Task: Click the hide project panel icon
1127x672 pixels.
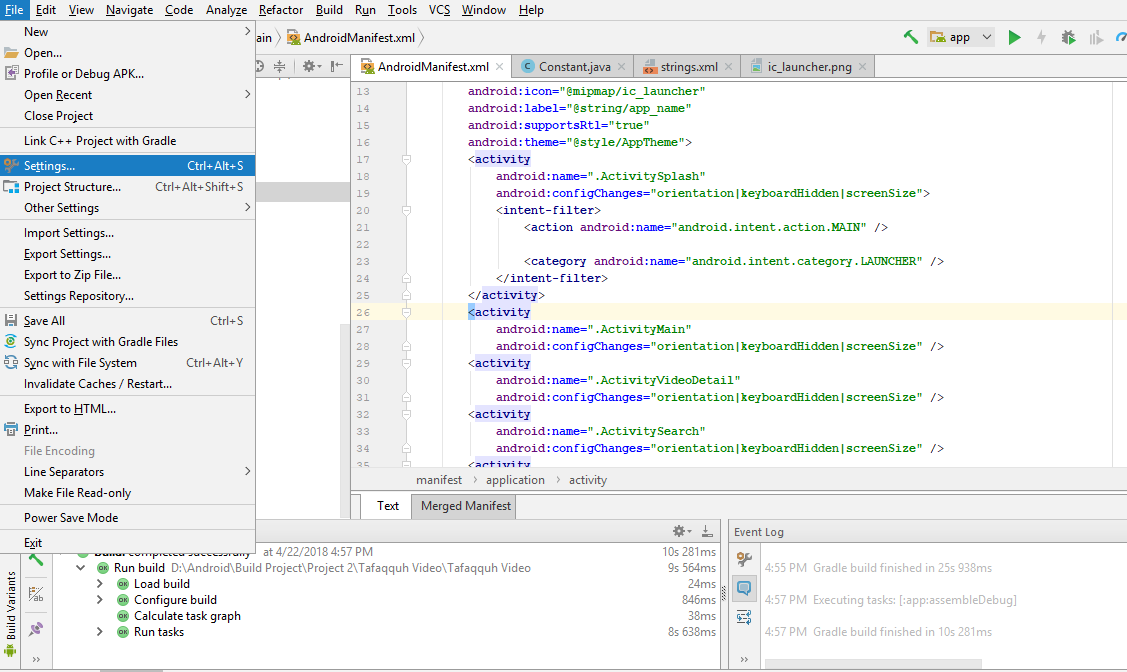Action: 336,66
